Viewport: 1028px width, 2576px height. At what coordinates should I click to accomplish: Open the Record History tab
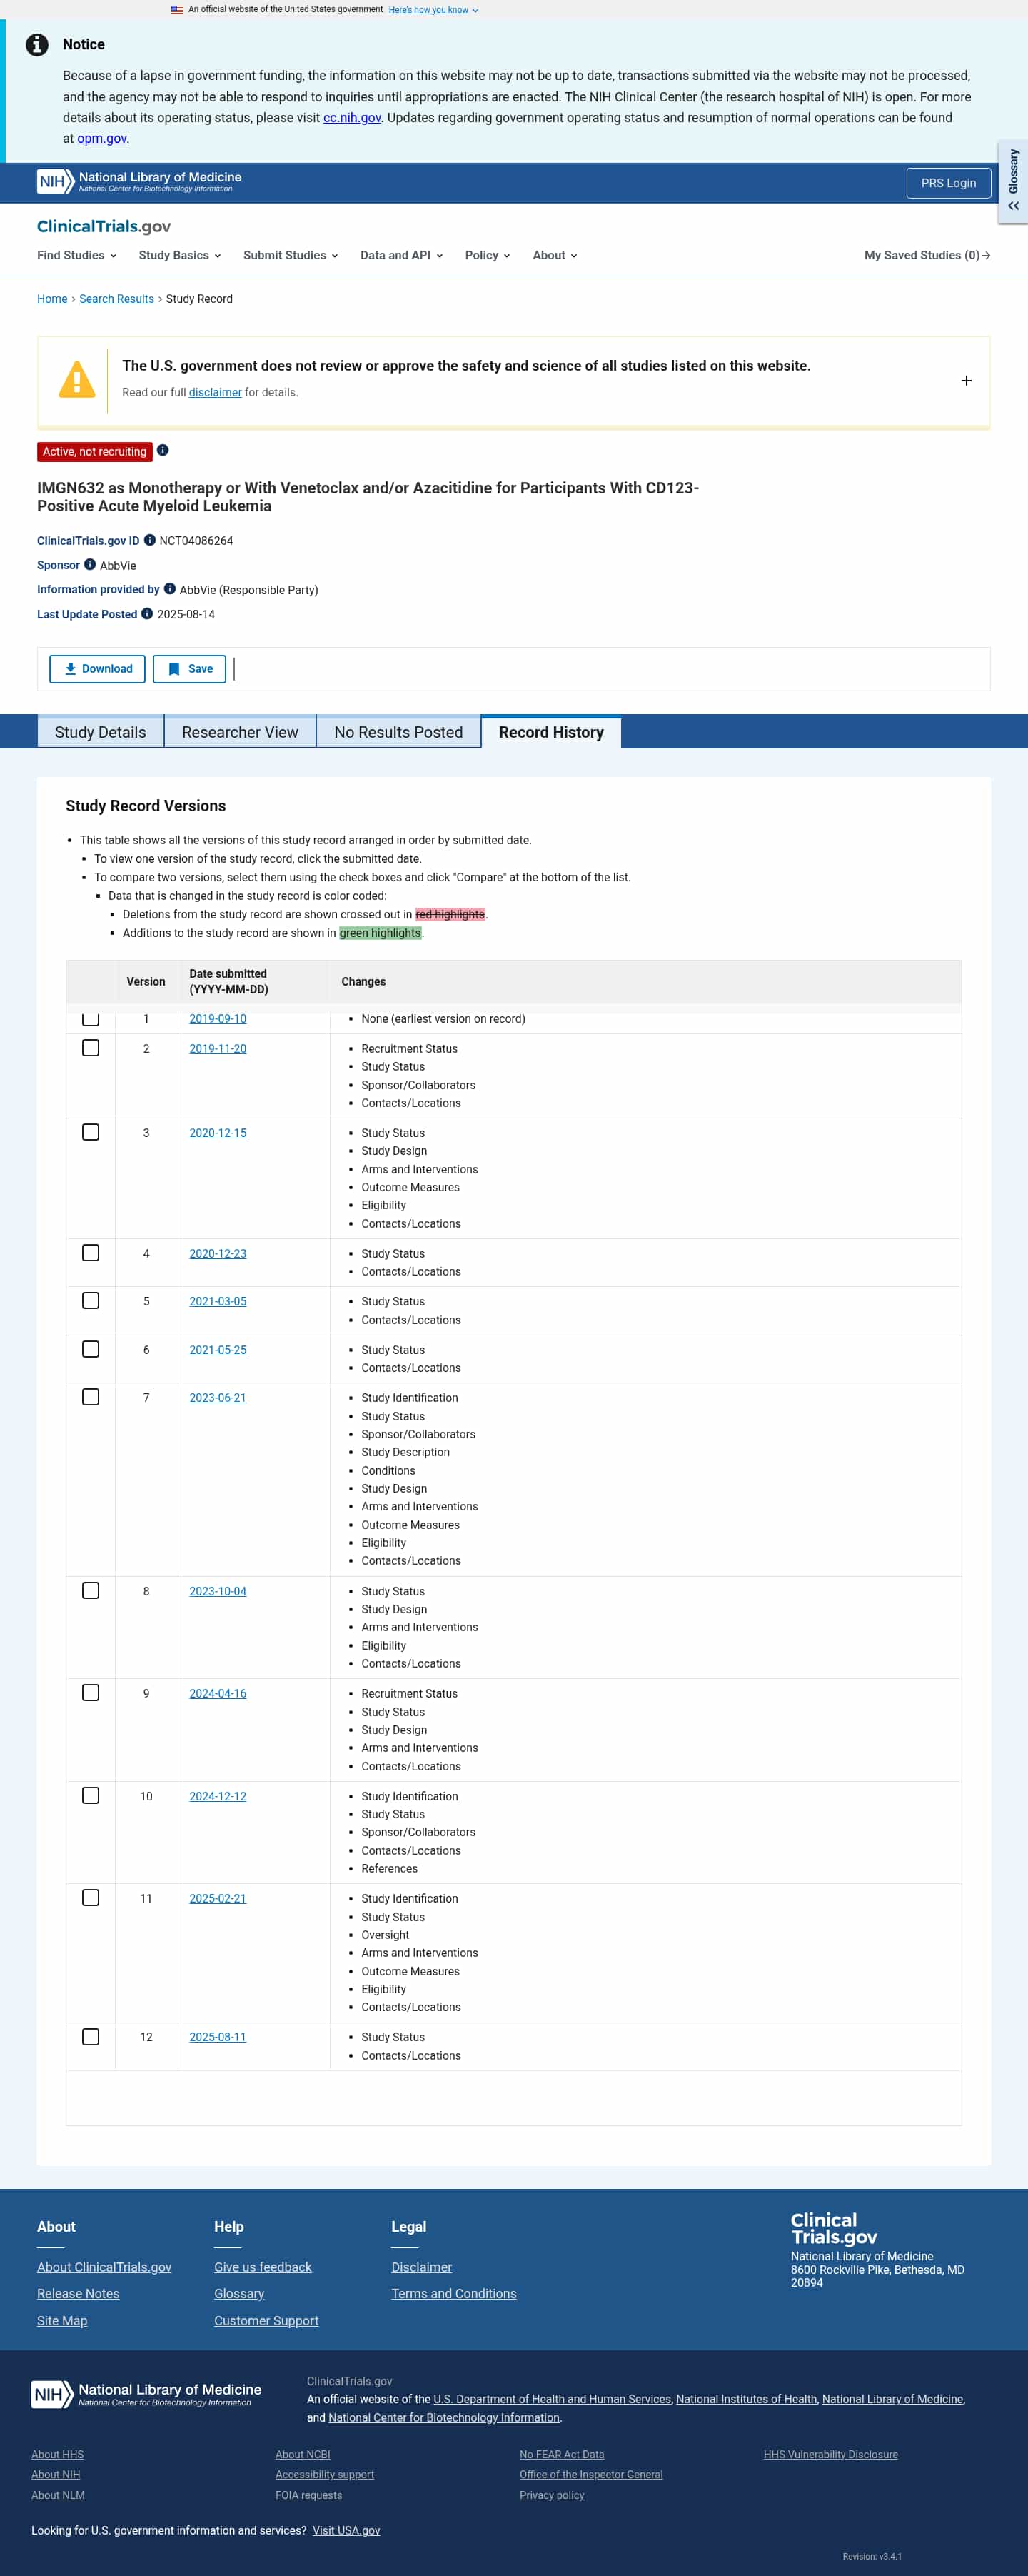tap(550, 731)
